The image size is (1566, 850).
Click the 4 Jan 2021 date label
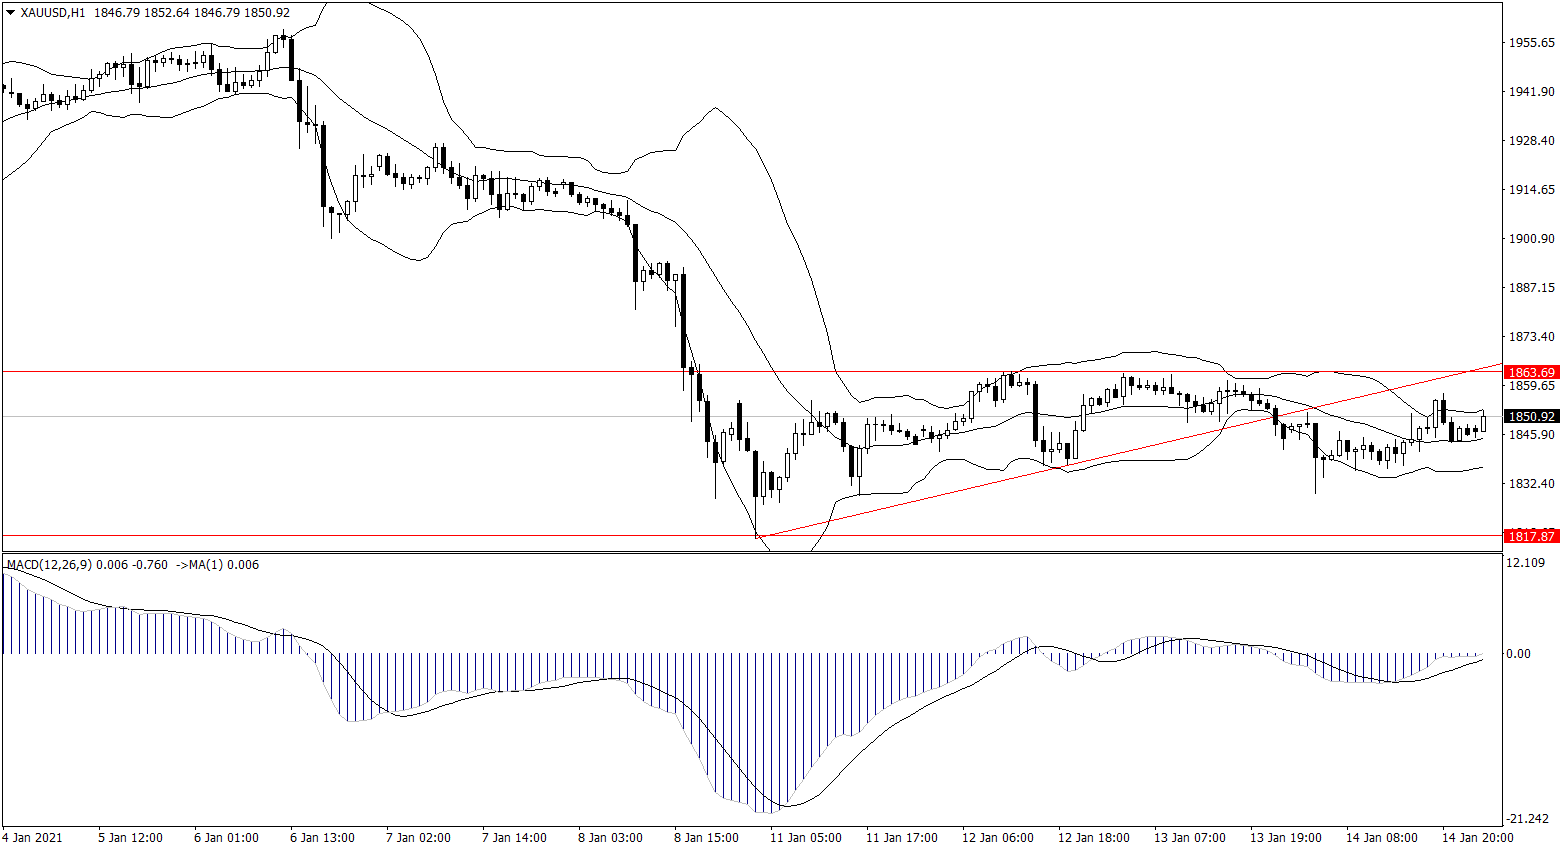[32, 838]
